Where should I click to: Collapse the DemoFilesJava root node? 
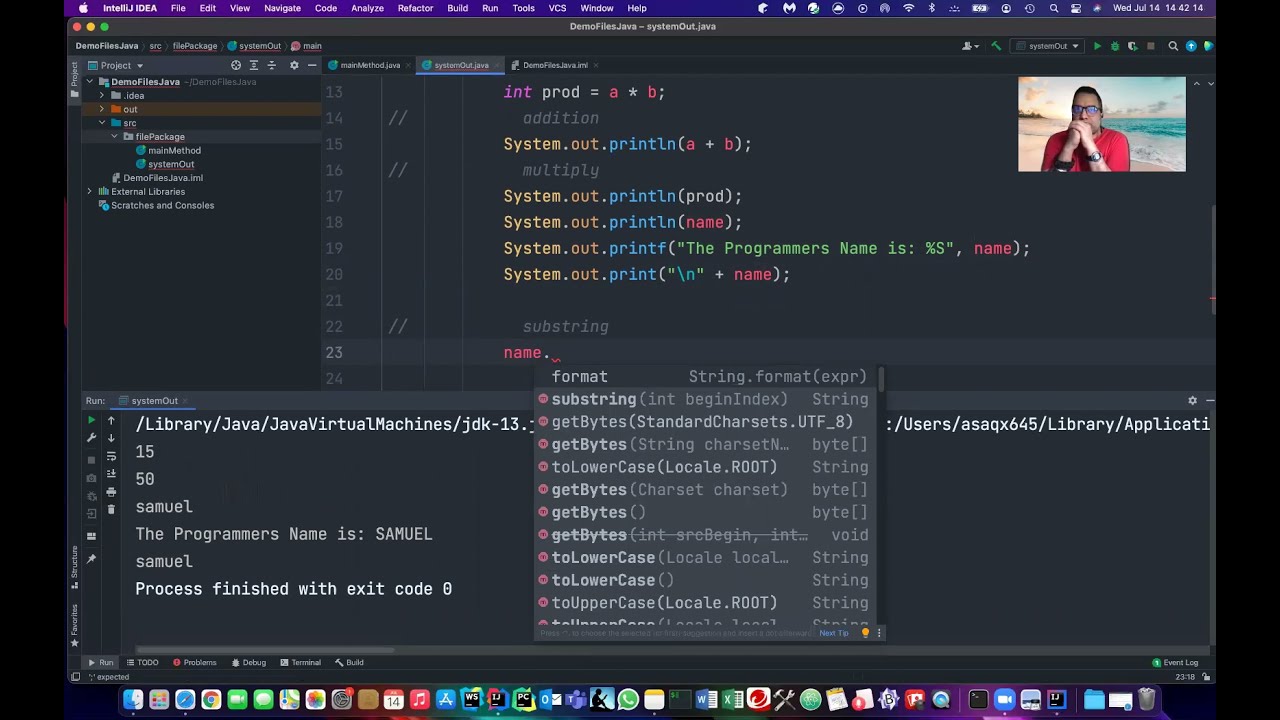[90, 82]
